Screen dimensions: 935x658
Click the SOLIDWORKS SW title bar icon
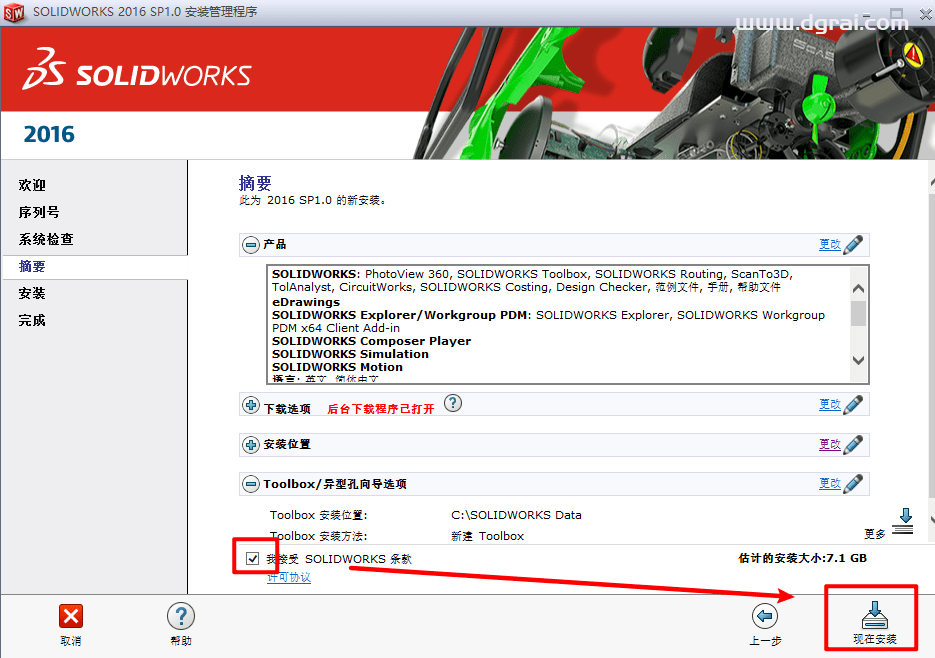(x=14, y=12)
